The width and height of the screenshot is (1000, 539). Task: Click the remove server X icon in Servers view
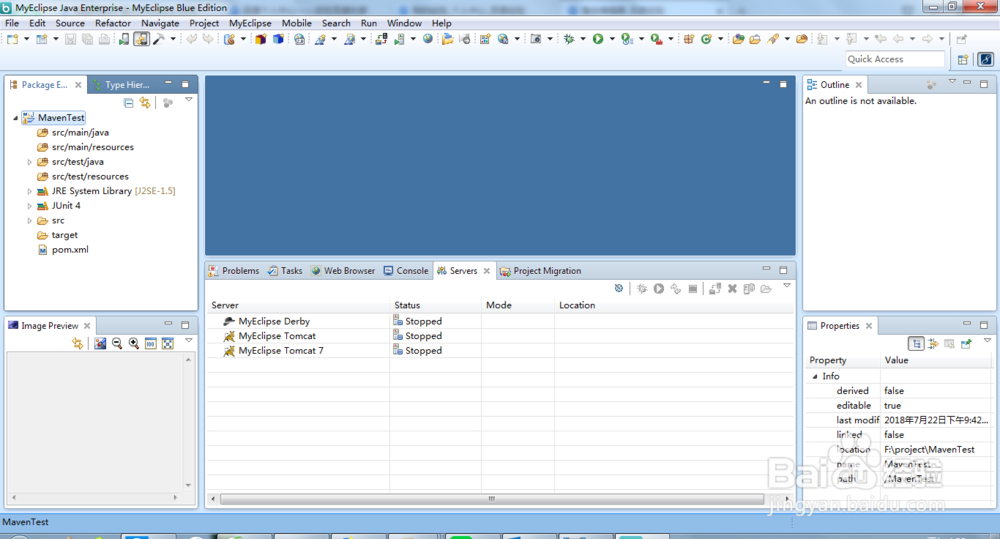coord(732,289)
